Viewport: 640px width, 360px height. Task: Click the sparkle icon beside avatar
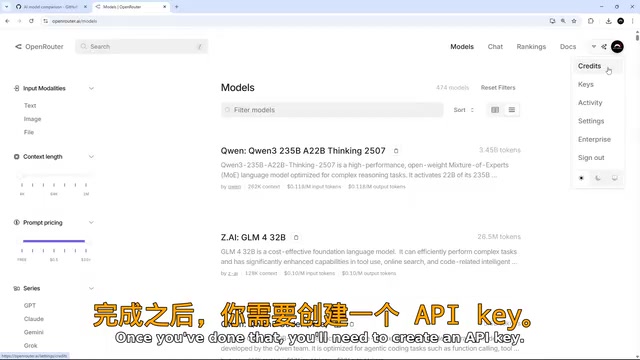pyautogui.click(x=604, y=47)
